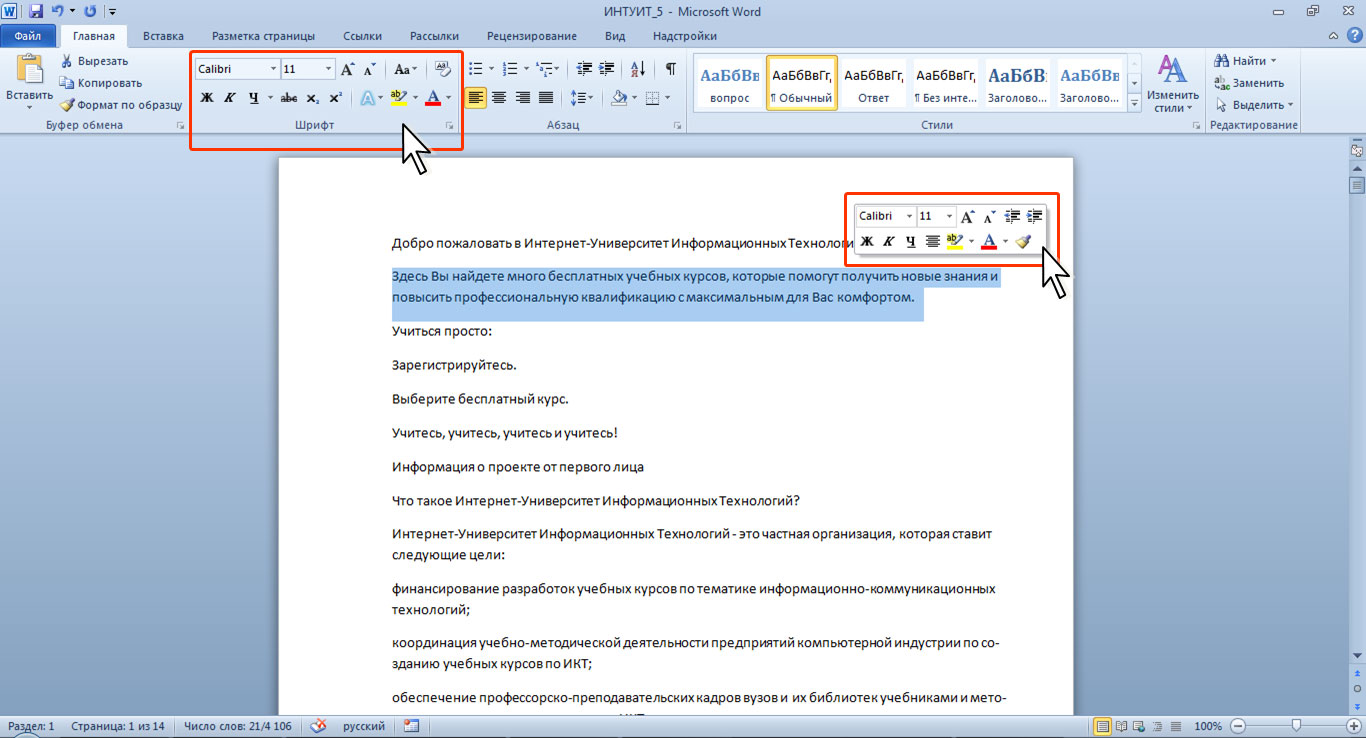Select center alignment in ribbon
This screenshot has height=738, width=1366.
tap(498, 98)
